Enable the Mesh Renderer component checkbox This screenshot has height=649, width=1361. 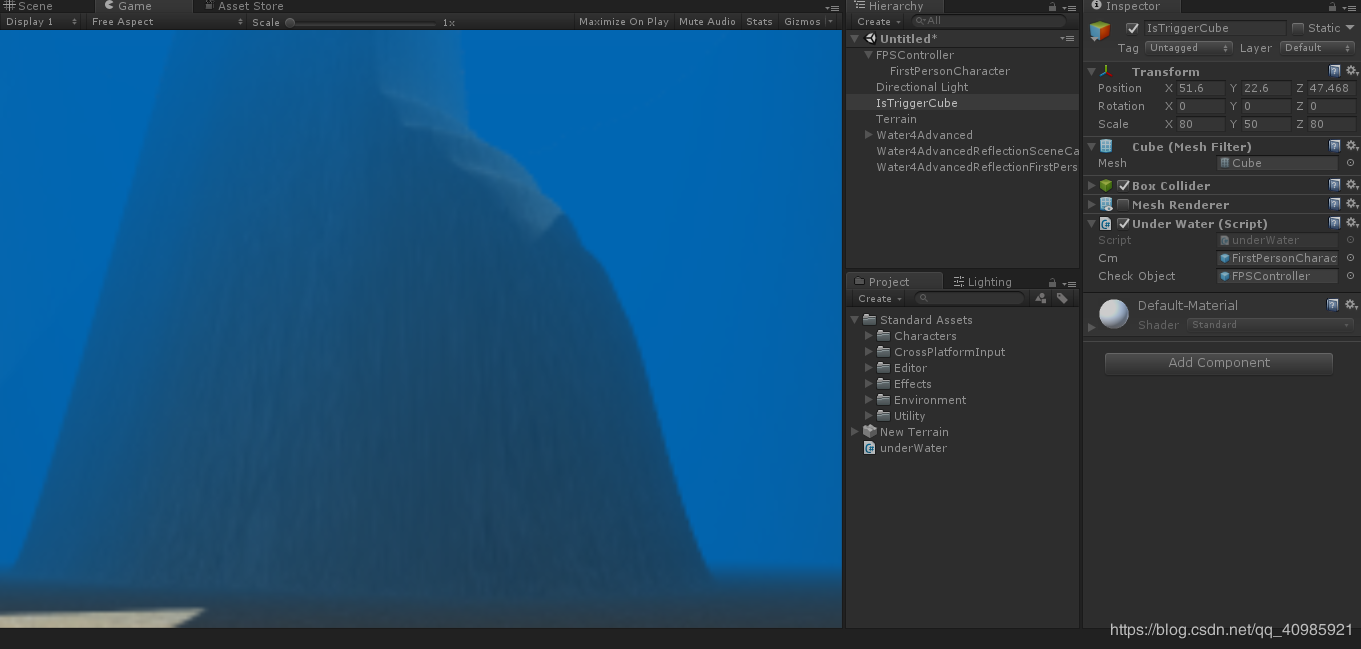point(1123,204)
